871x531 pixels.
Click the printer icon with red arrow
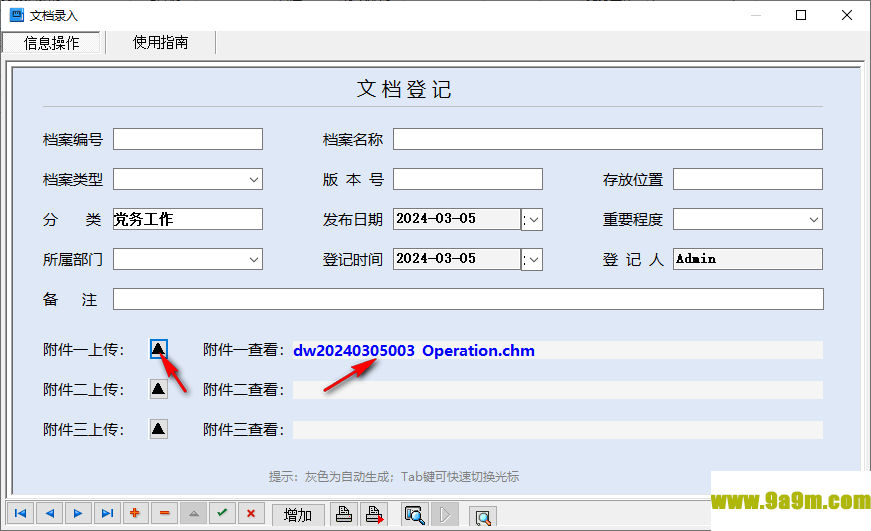pyautogui.click(x=374, y=515)
